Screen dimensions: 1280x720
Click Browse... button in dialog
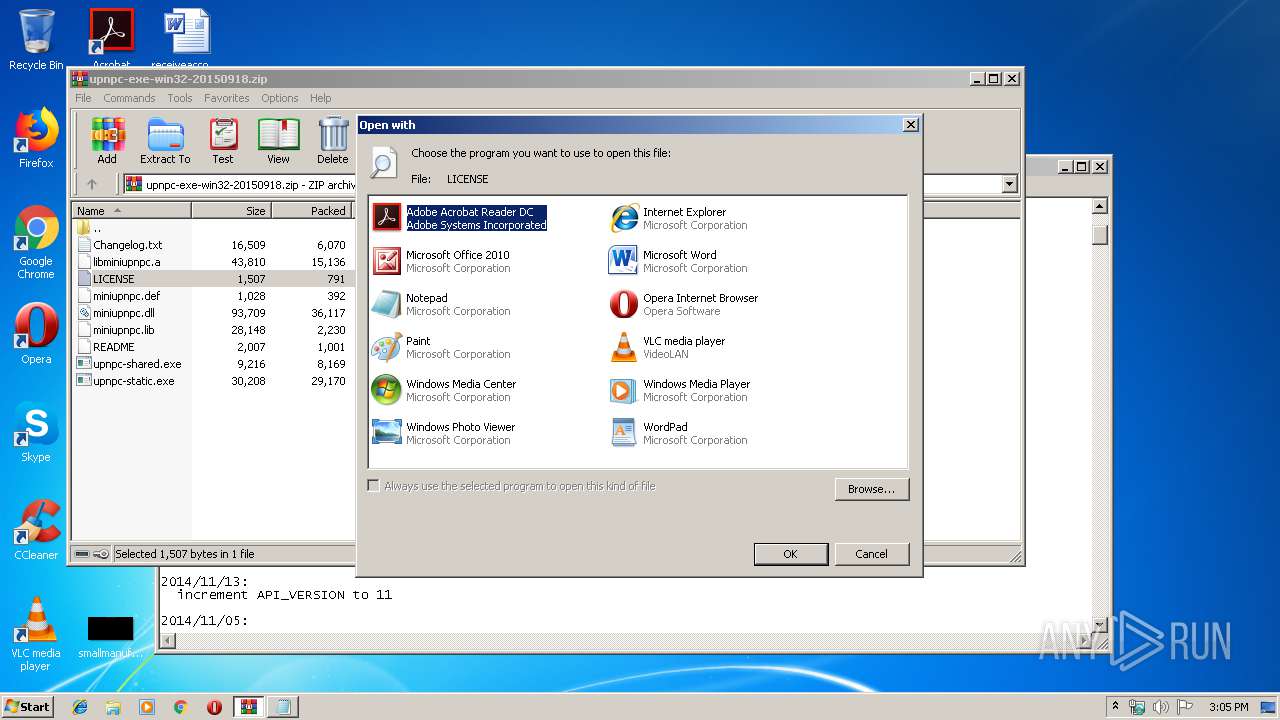(871, 489)
